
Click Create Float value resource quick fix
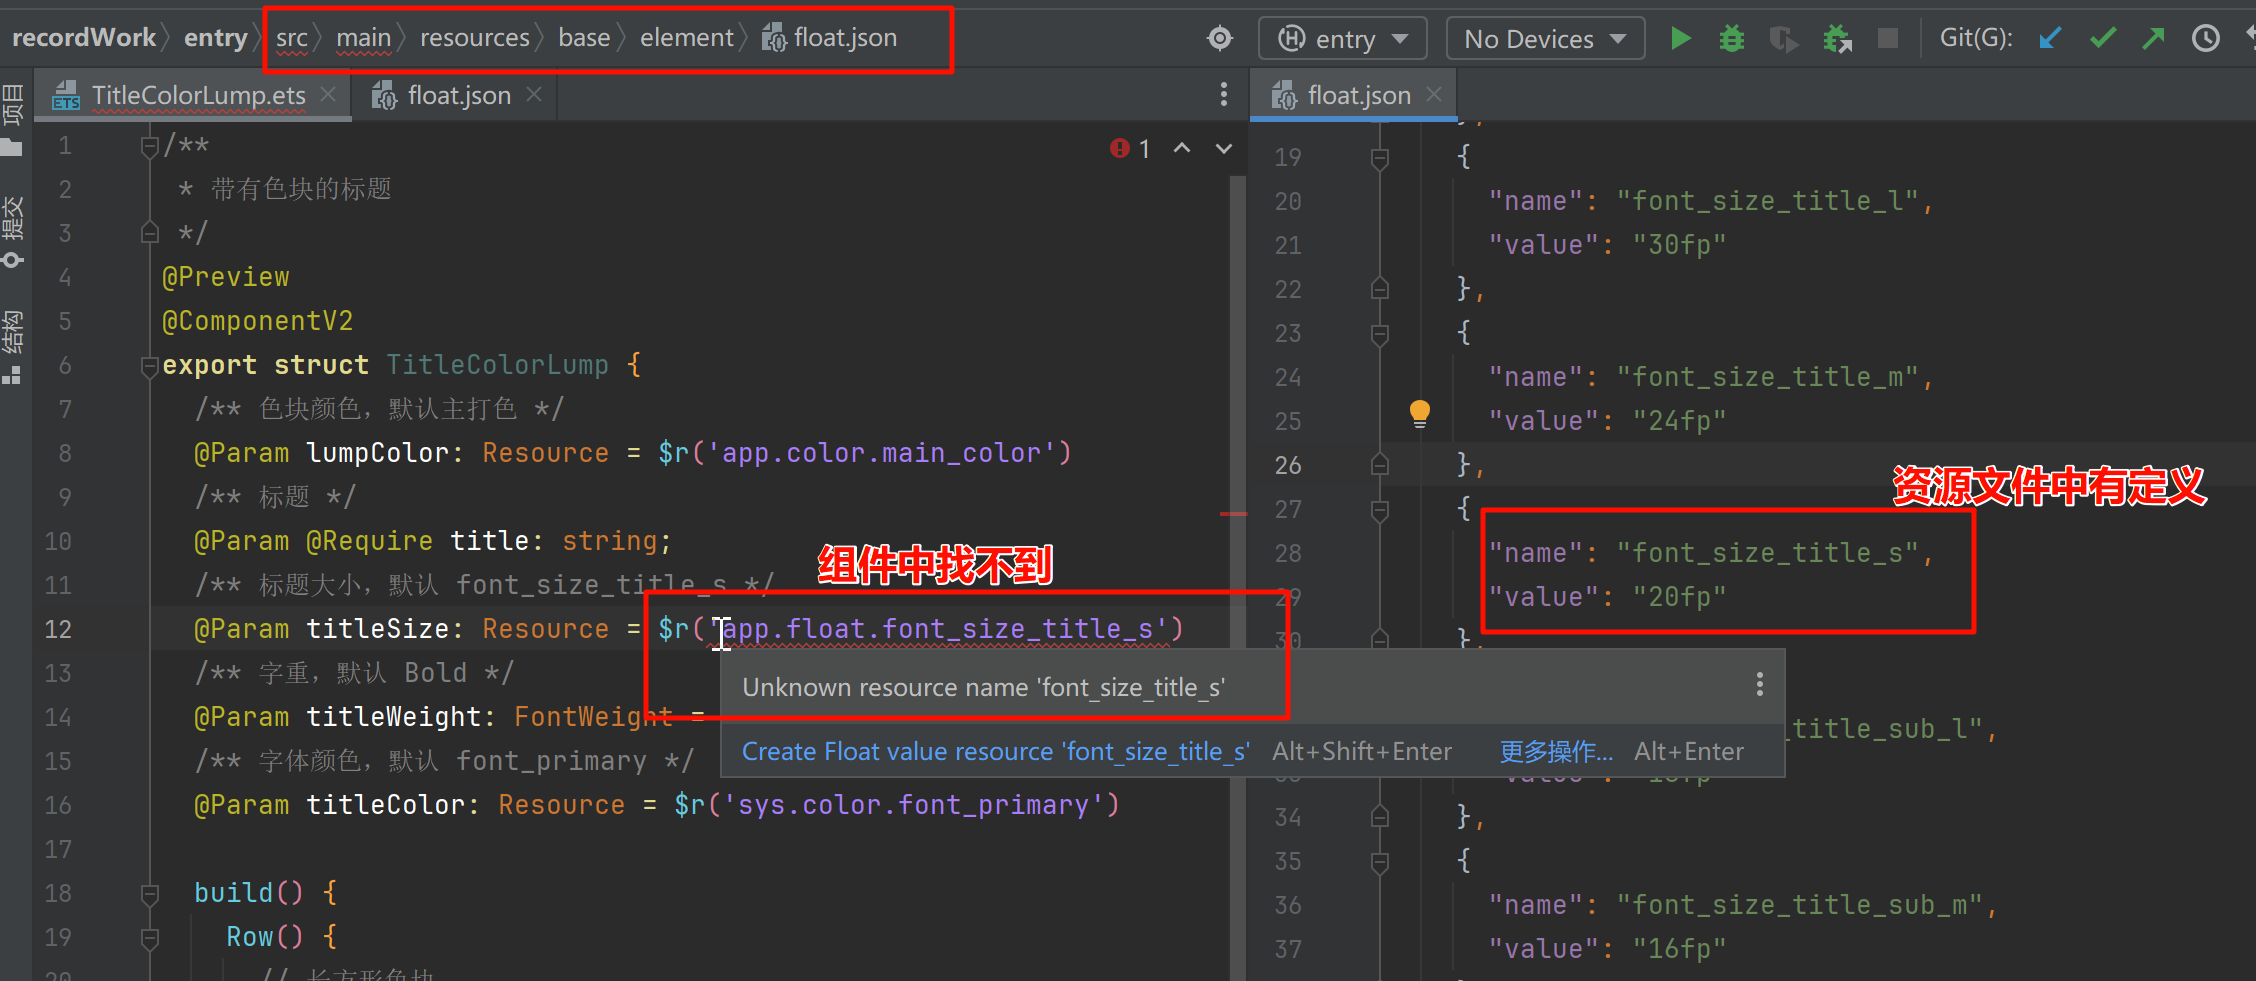pyautogui.click(x=995, y=752)
